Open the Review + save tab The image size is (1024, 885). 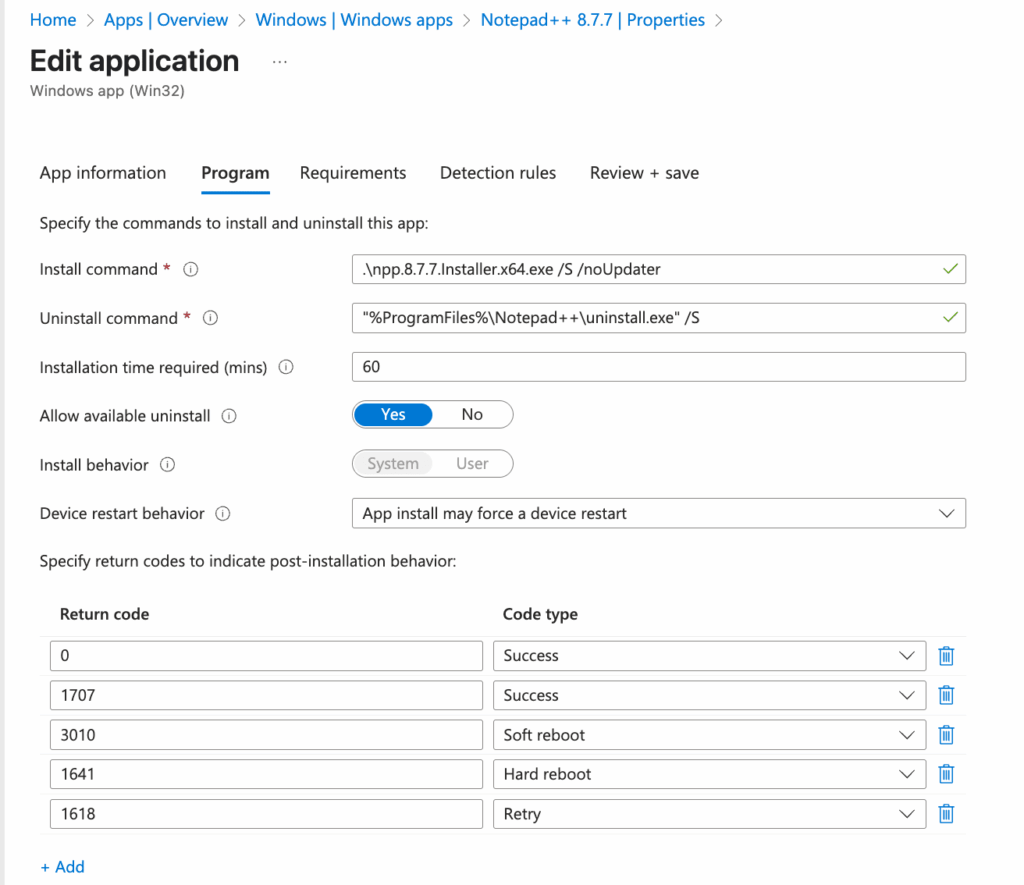[643, 173]
